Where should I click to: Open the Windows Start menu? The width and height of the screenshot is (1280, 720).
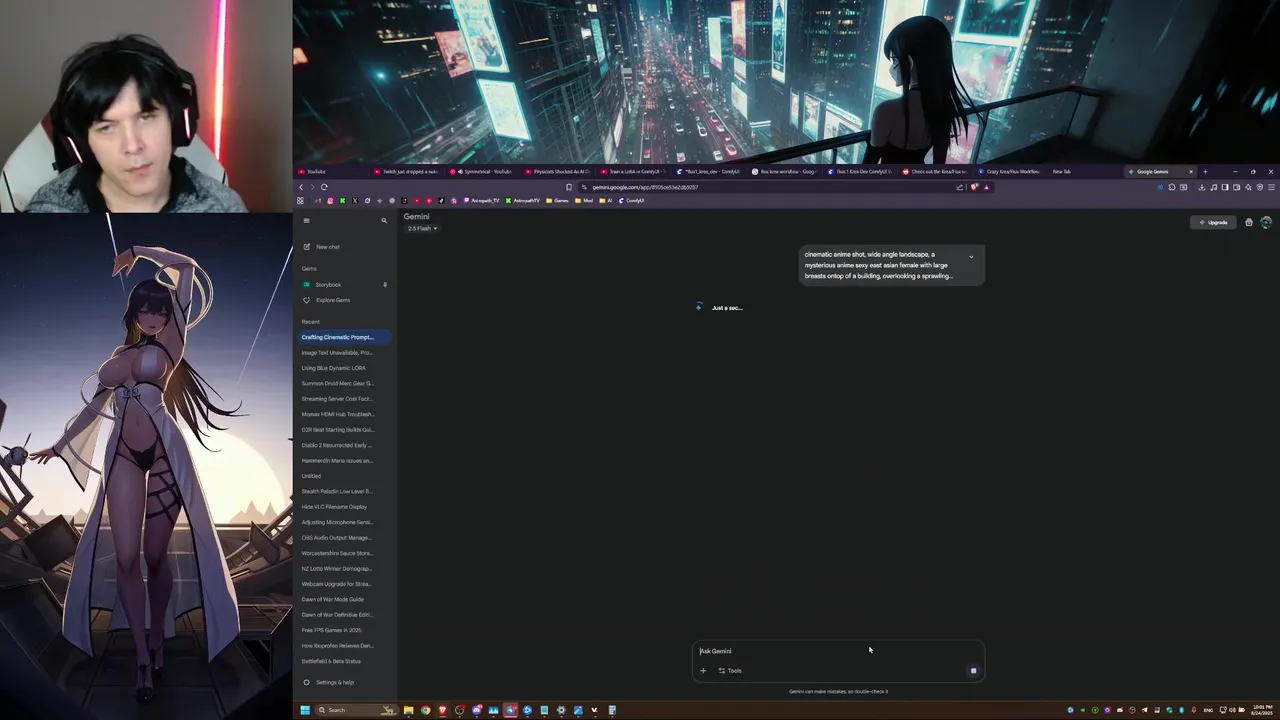(305, 710)
